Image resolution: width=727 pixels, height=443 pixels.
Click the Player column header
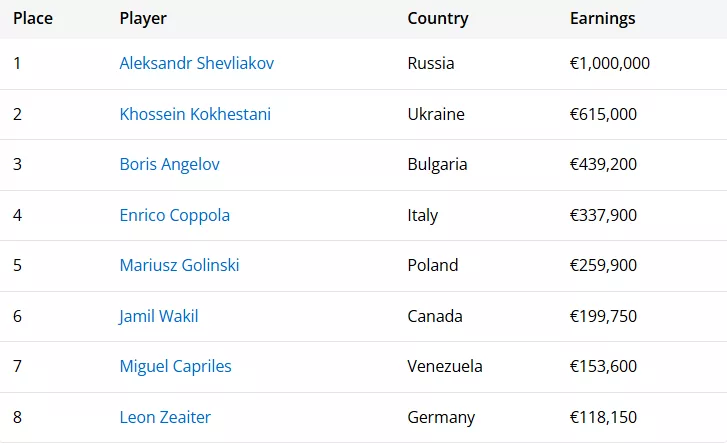143,19
